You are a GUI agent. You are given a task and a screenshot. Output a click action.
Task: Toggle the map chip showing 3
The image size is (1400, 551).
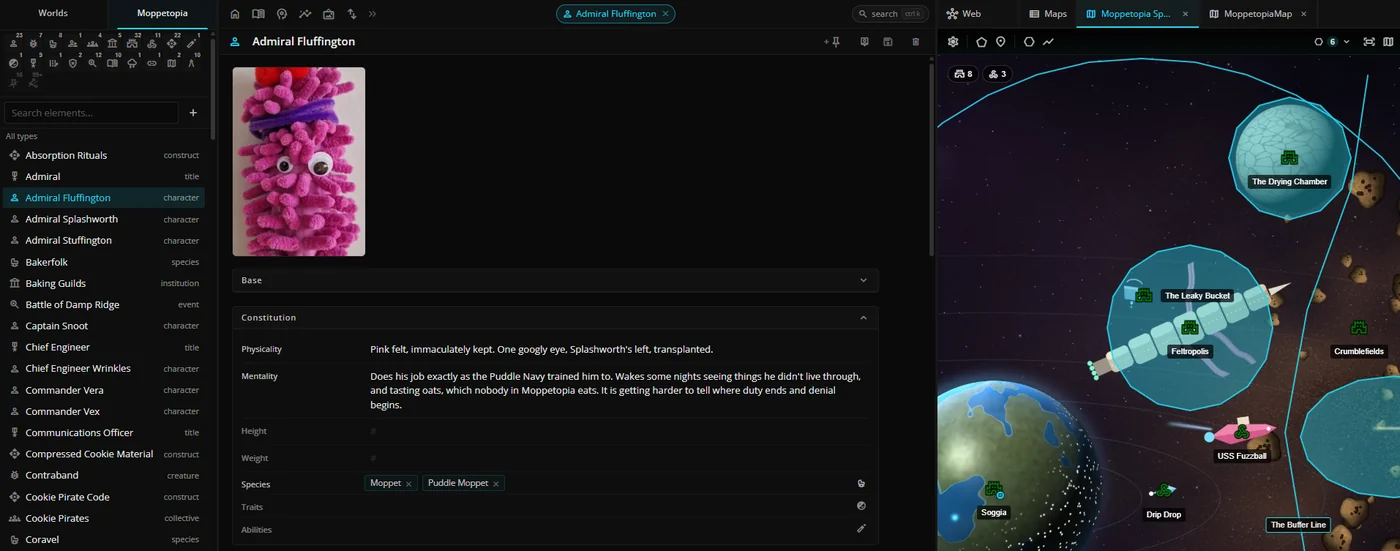tap(996, 74)
